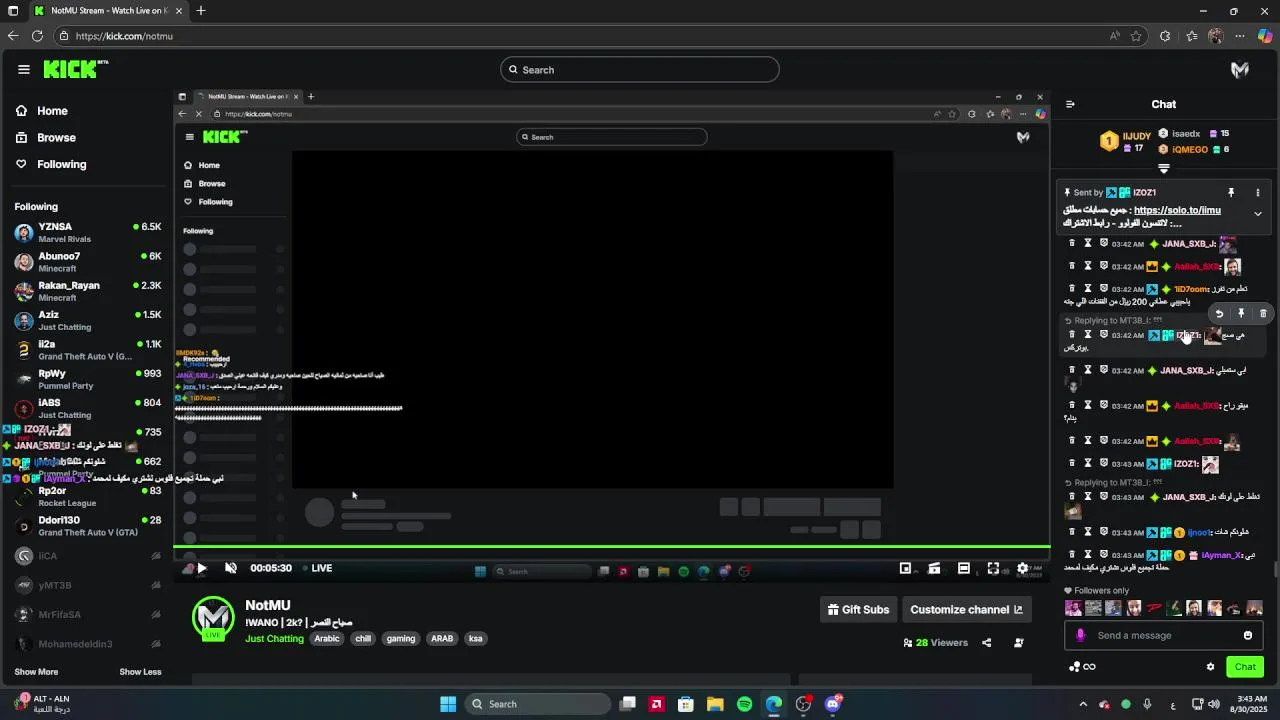Expand the gift leaderboard arrow
This screenshot has width=1280, height=720.
pos(1164,169)
